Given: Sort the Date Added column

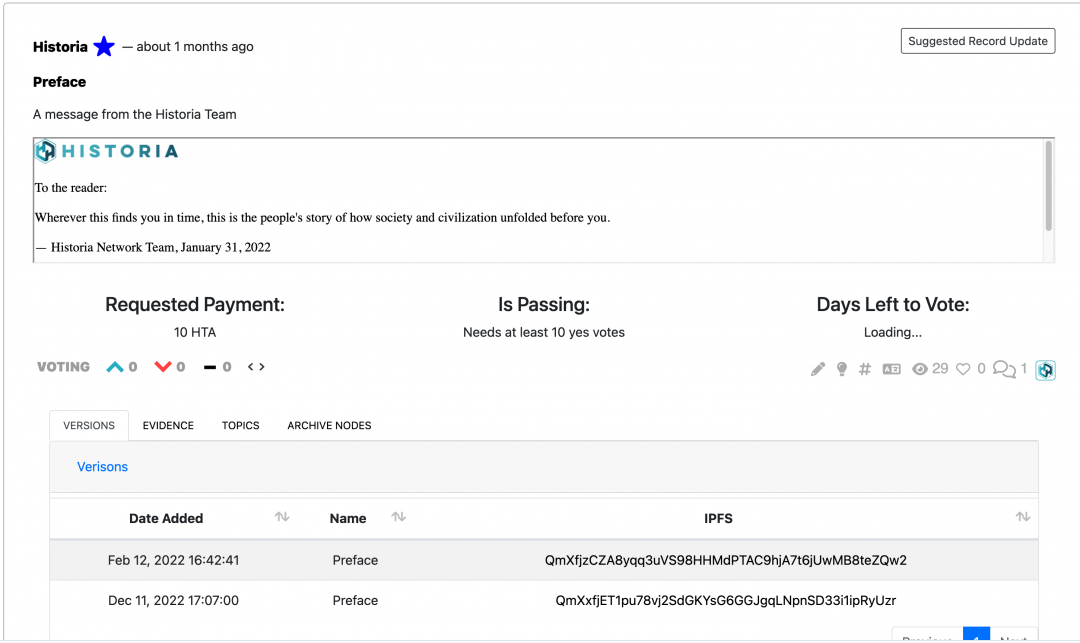Looking at the screenshot, I should pos(281,517).
